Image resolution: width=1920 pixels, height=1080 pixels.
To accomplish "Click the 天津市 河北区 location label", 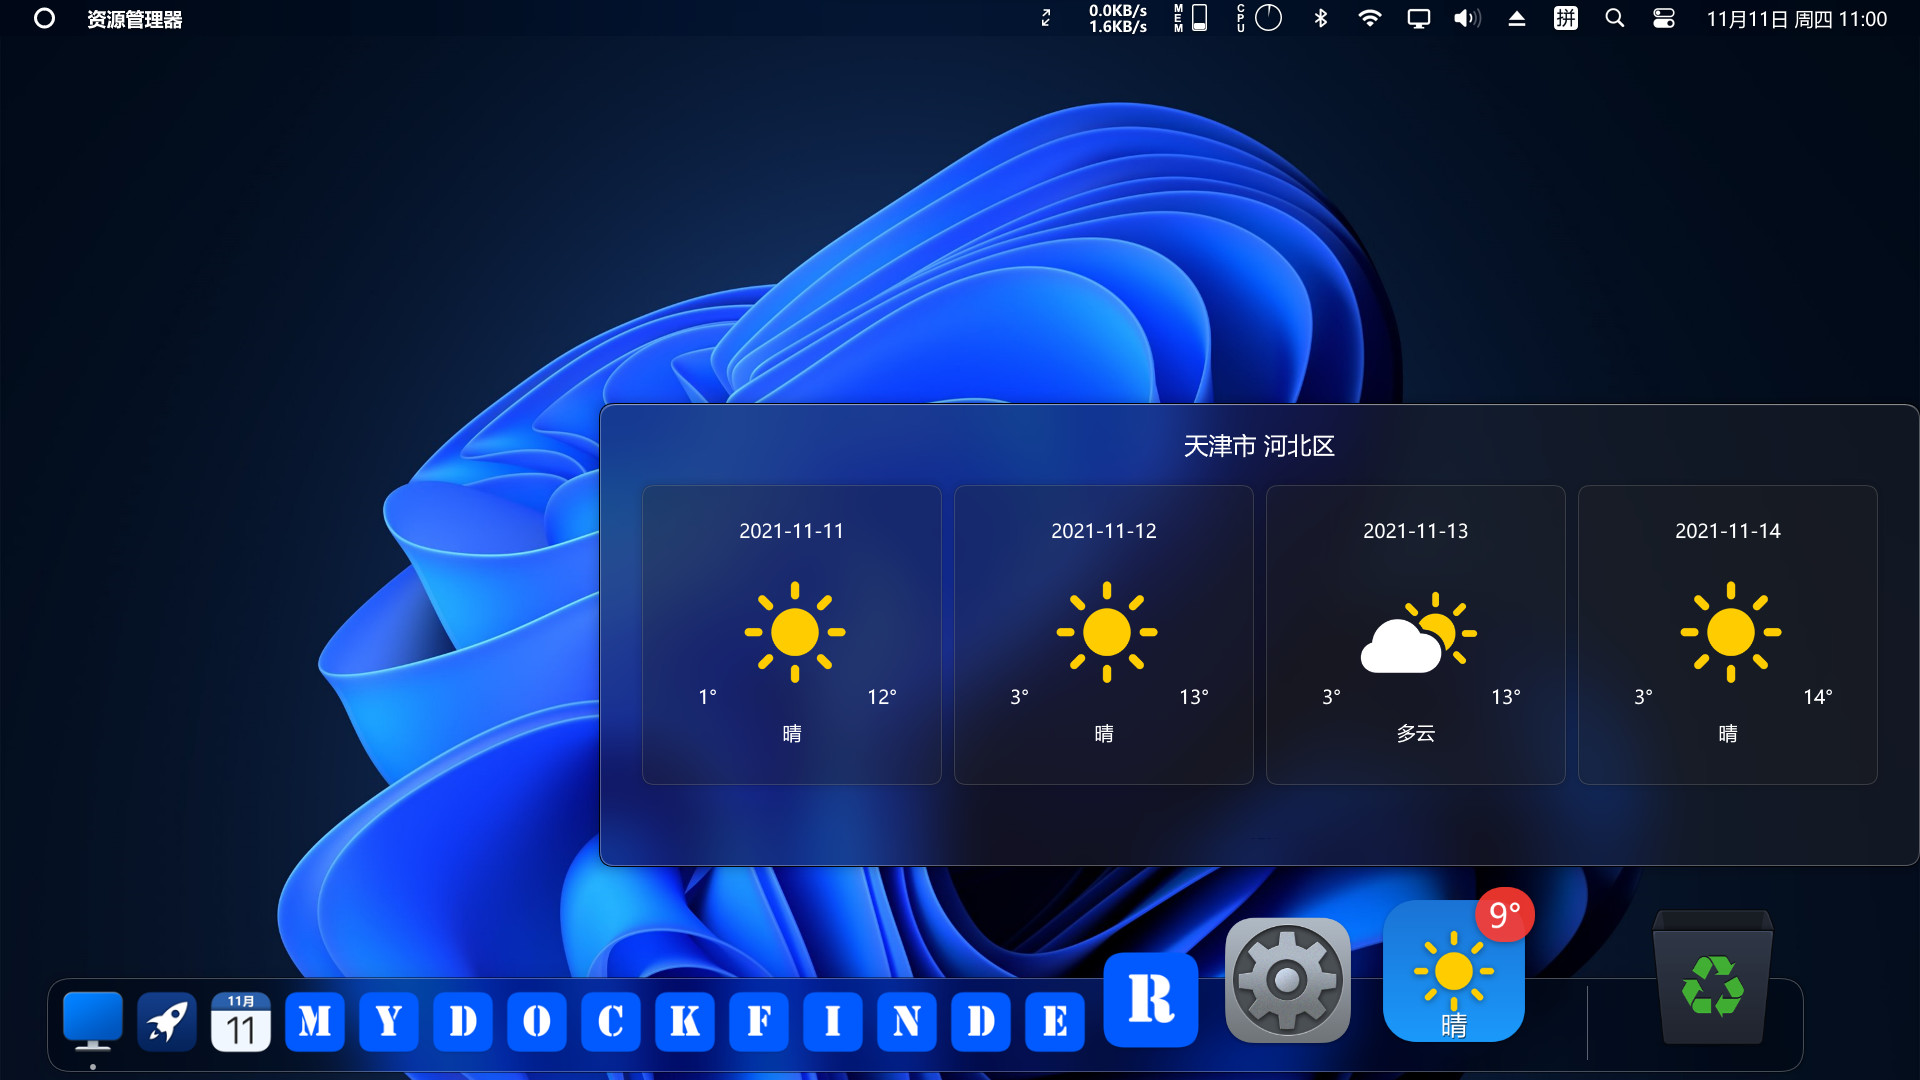I will [1259, 446].
